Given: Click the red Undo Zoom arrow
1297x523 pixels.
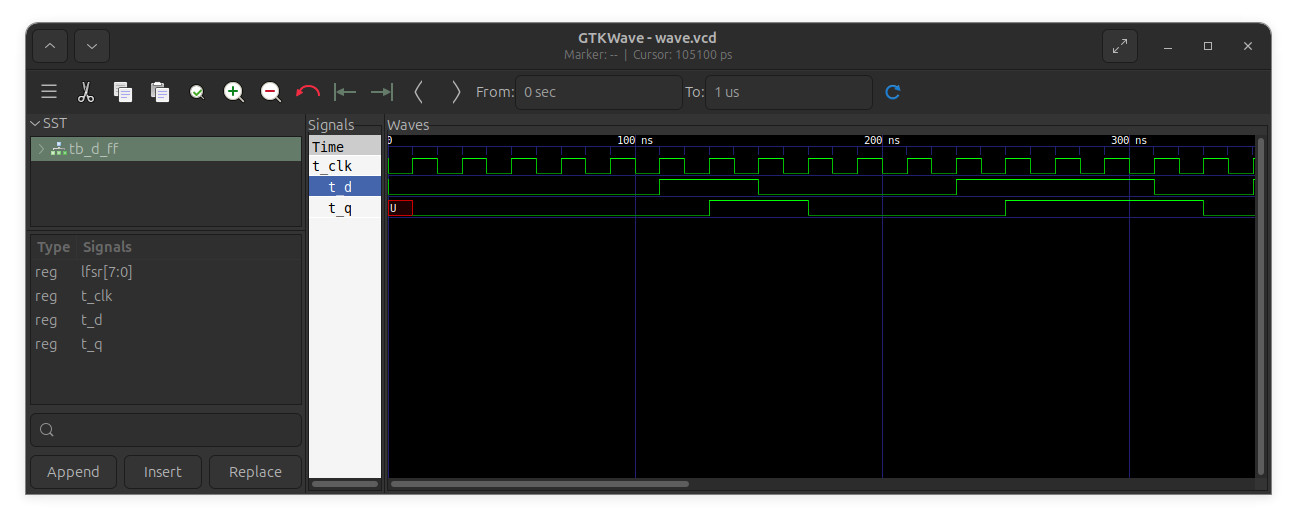Looking at the screenshot, I should 308,92.
